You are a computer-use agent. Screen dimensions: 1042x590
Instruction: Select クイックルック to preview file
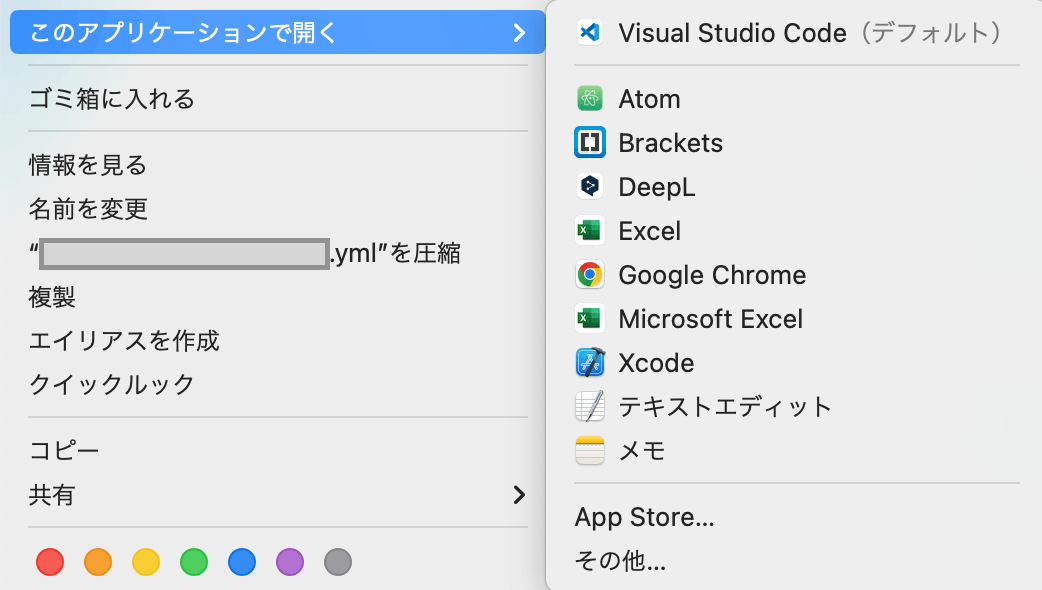coord(111,385)
